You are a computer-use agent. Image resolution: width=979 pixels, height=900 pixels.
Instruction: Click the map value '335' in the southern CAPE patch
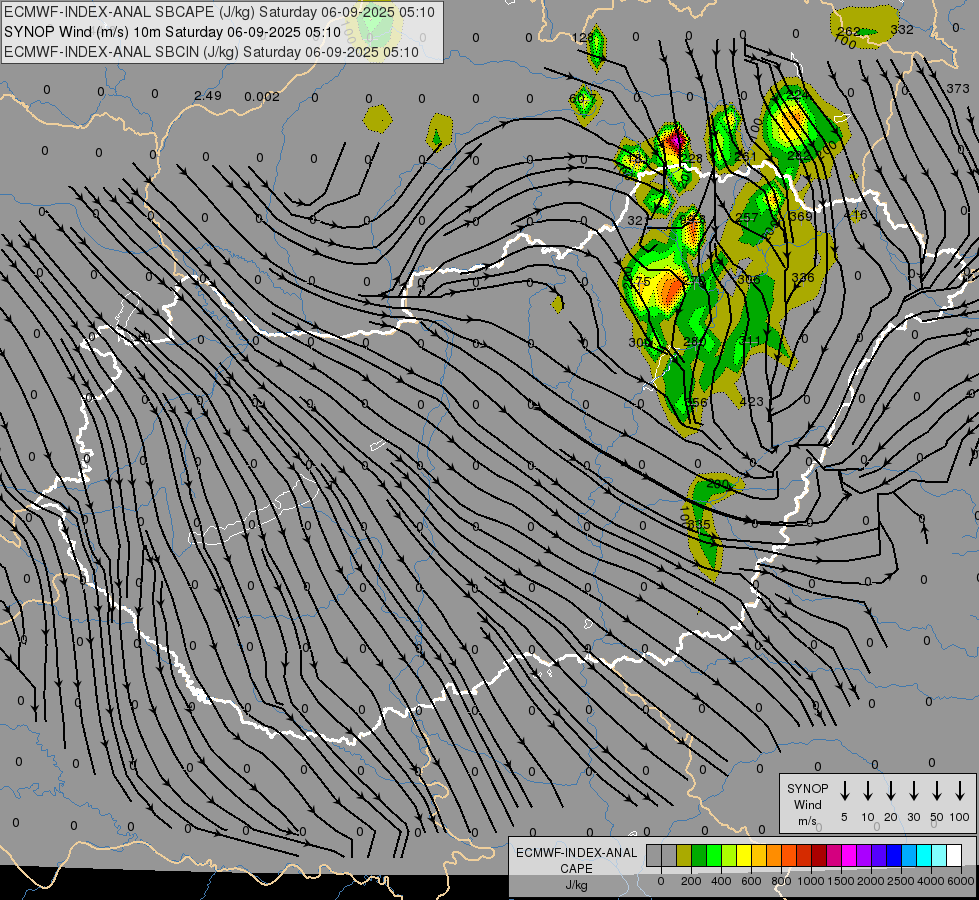click(698, 525)
